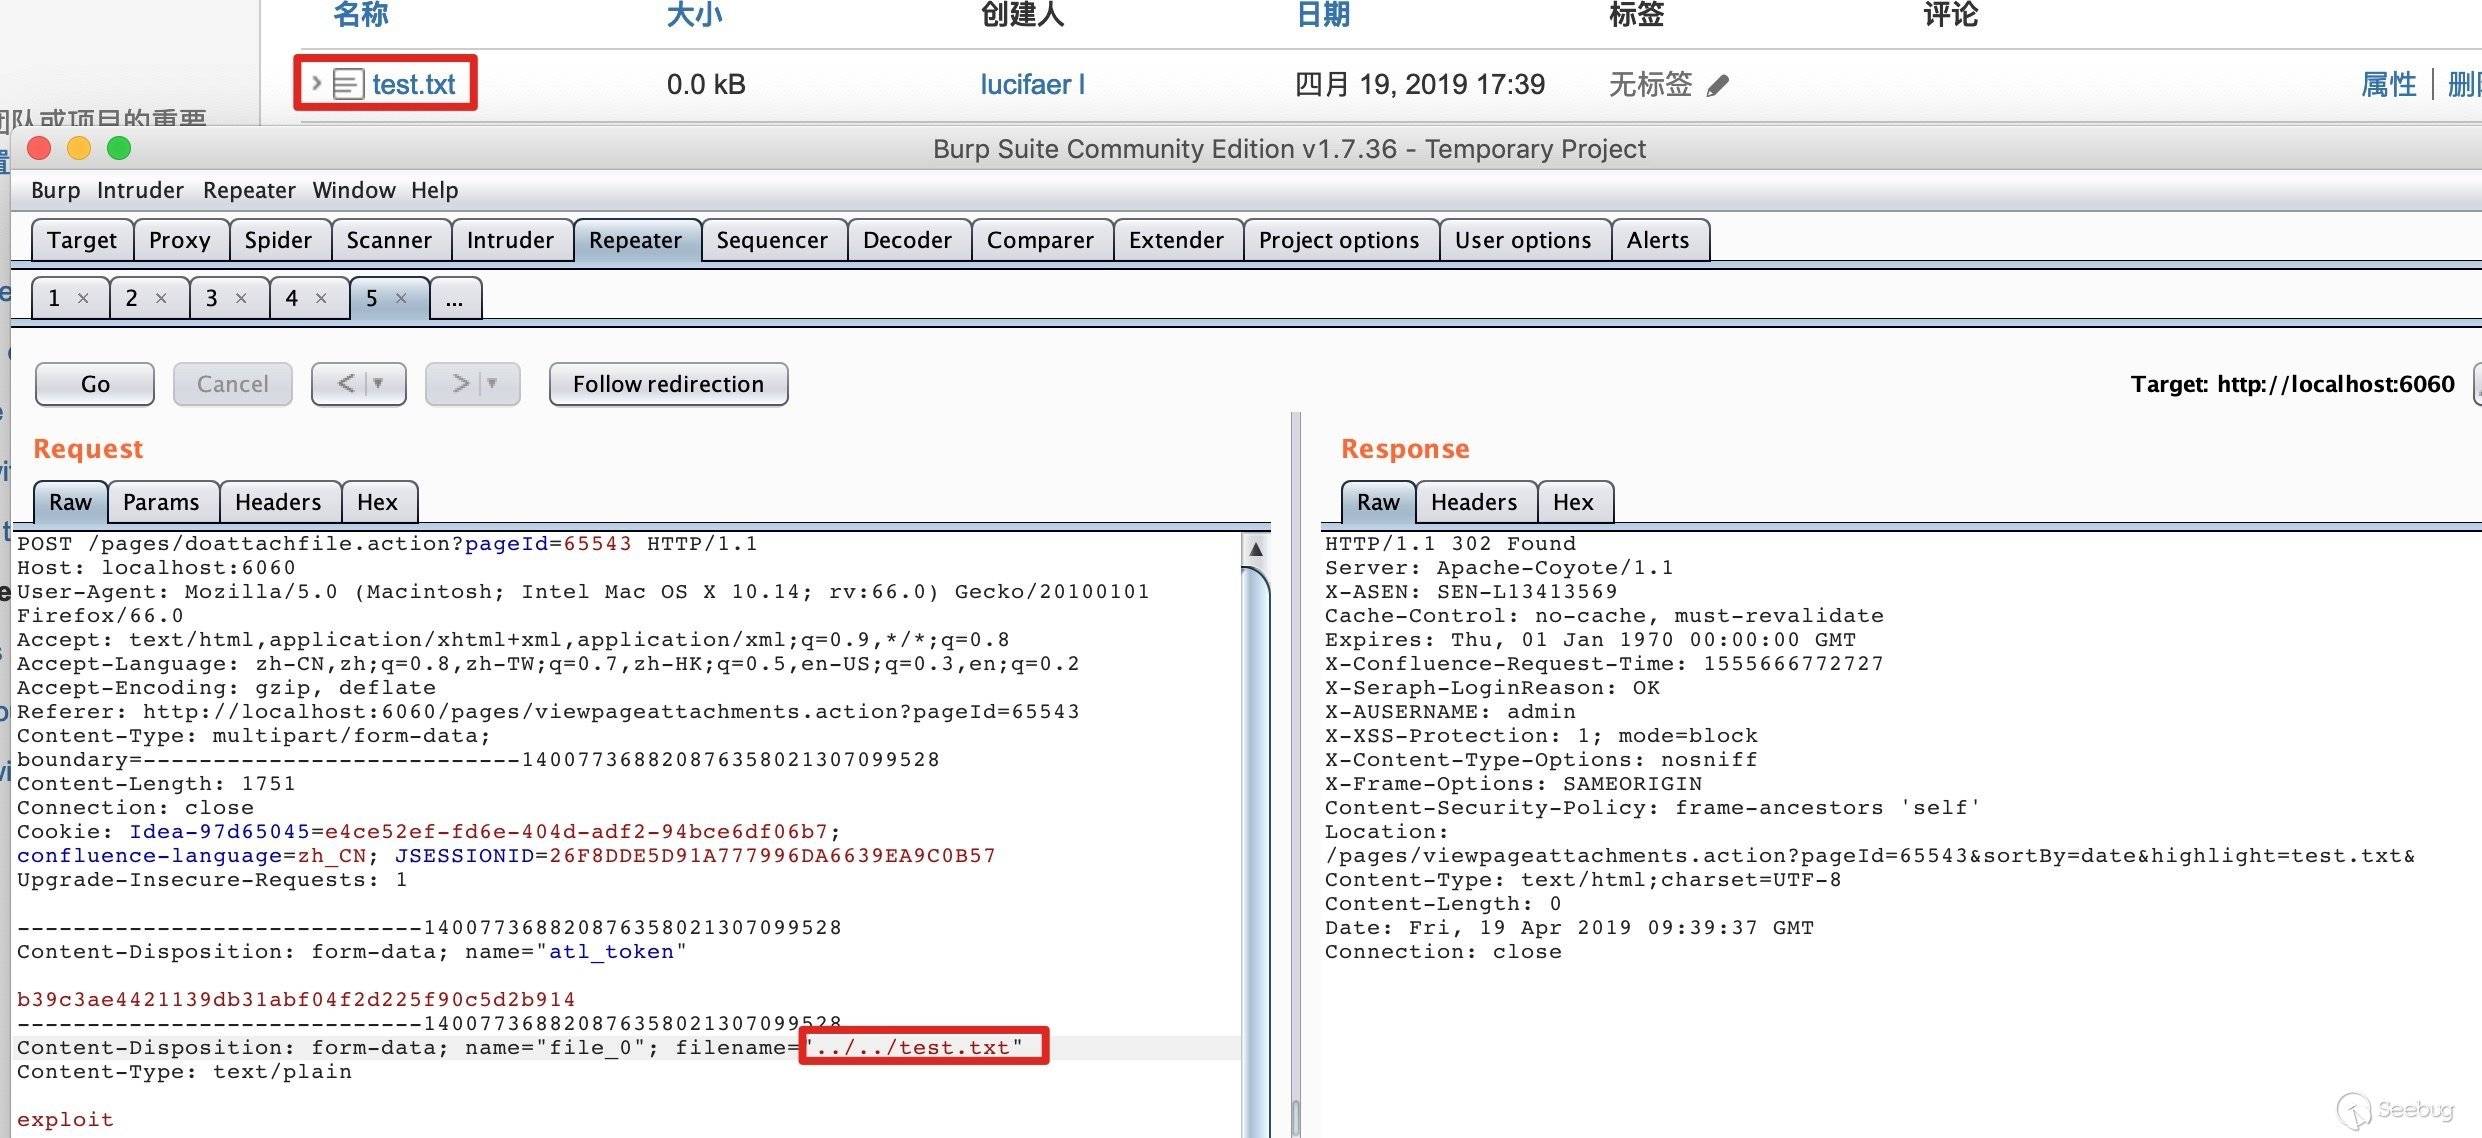Close Repeater tab 5 with its x
The image size is (2482, 1138).
pos(401,298)
